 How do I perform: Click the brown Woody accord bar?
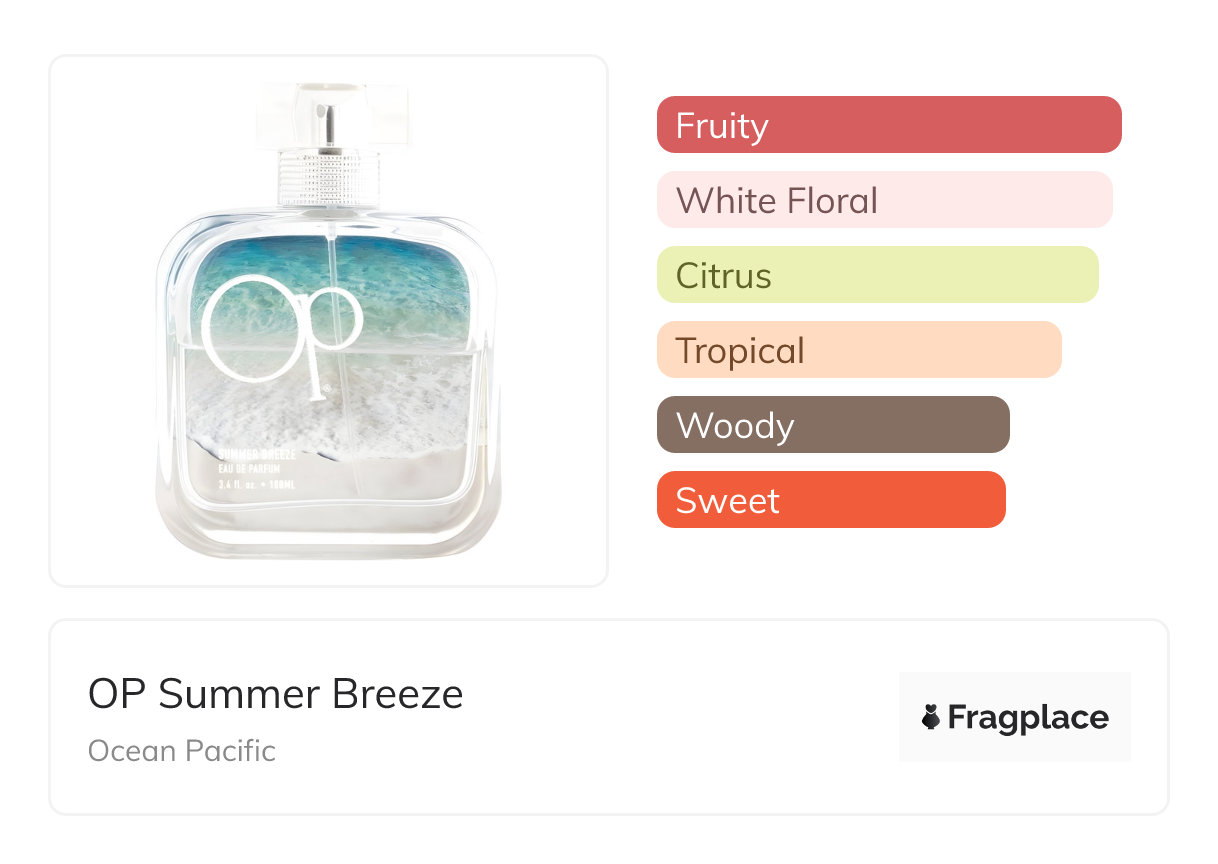[832, 425]
